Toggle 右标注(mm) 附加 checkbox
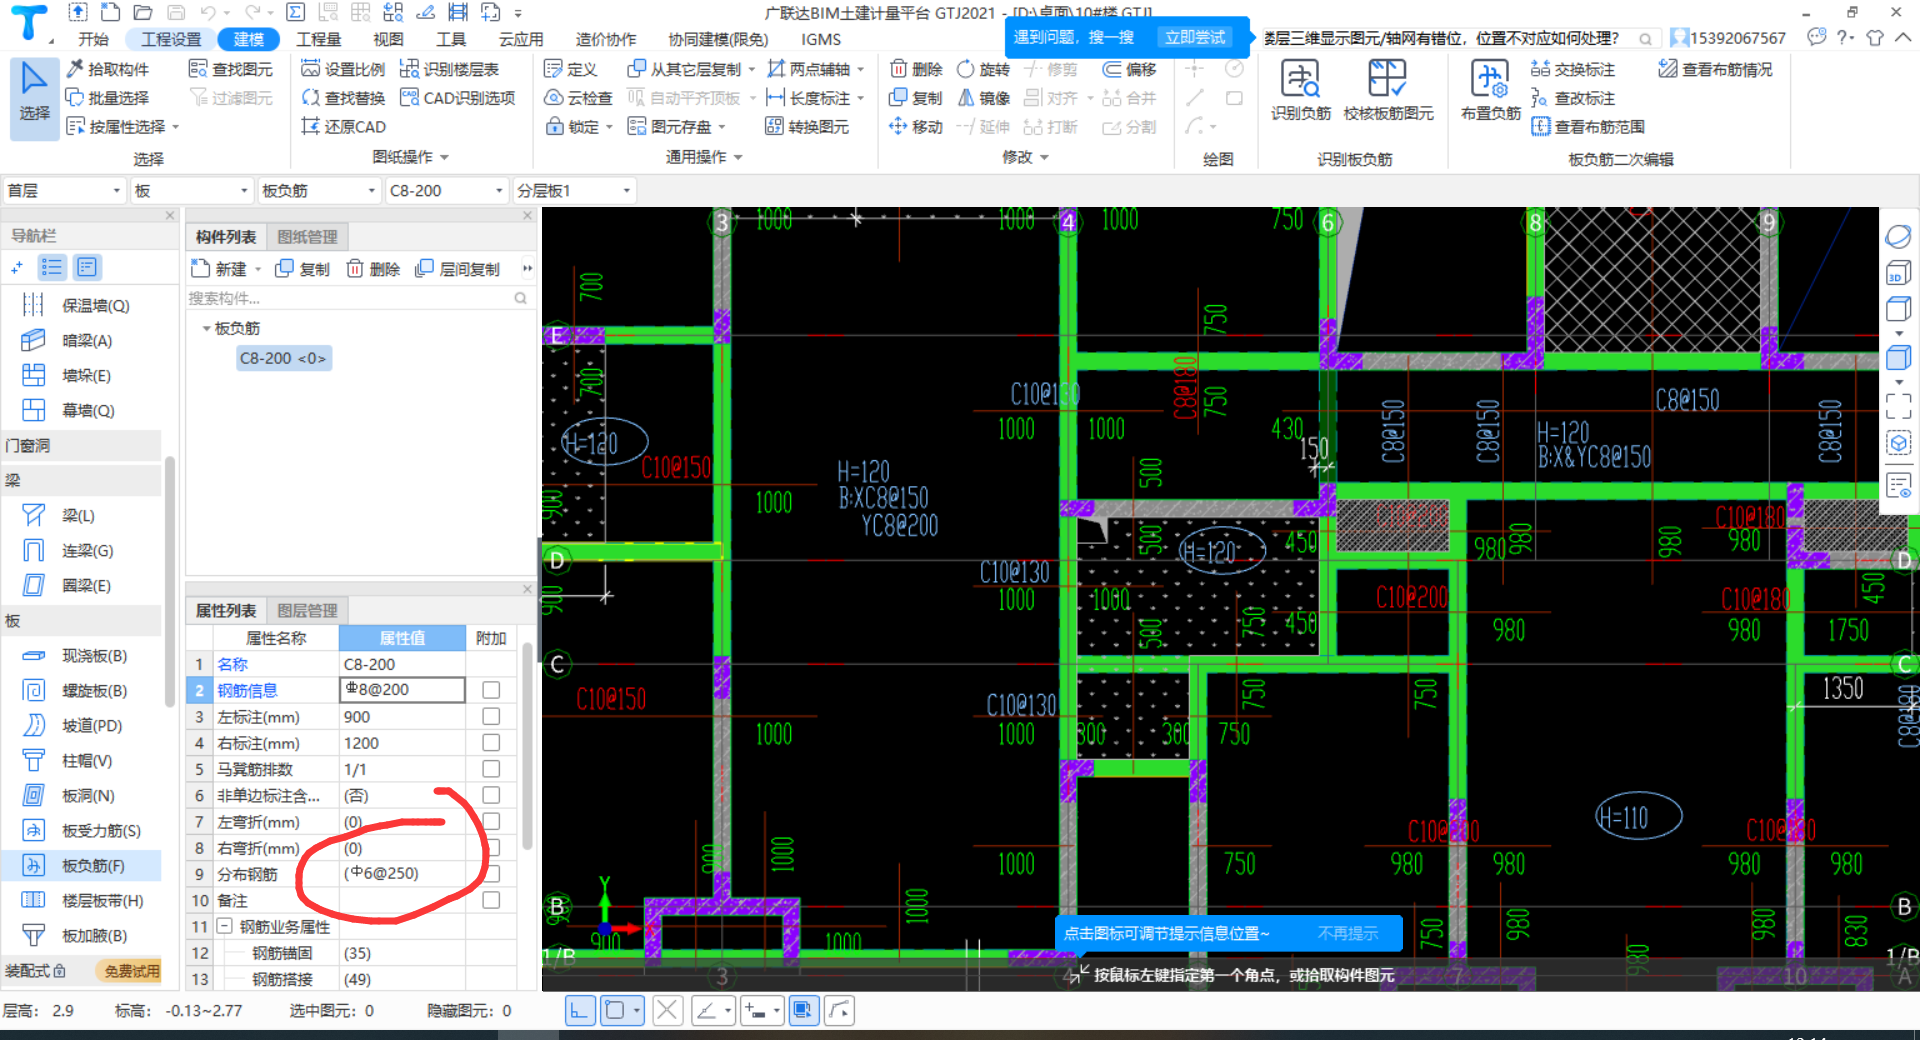This screenshot has height=1040, width=1920. (491, 742)
